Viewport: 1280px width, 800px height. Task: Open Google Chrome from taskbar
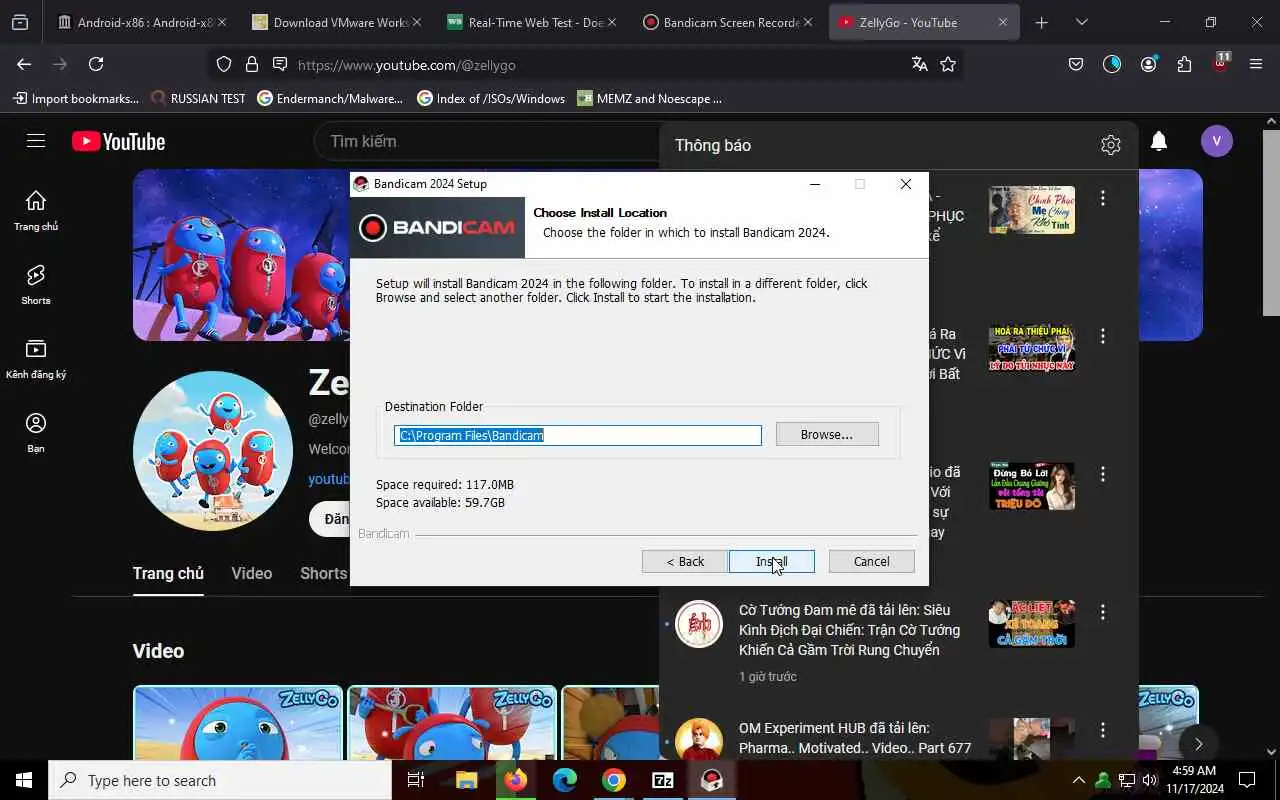tap(614, 780)
